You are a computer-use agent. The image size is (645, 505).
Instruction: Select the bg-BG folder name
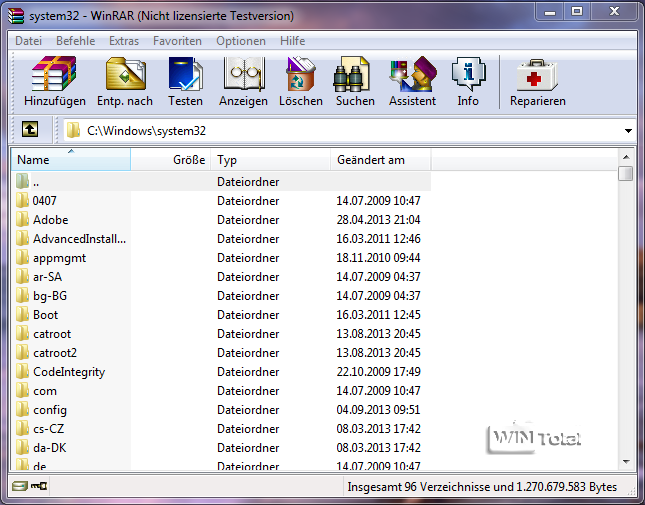[x=50, y=296]
